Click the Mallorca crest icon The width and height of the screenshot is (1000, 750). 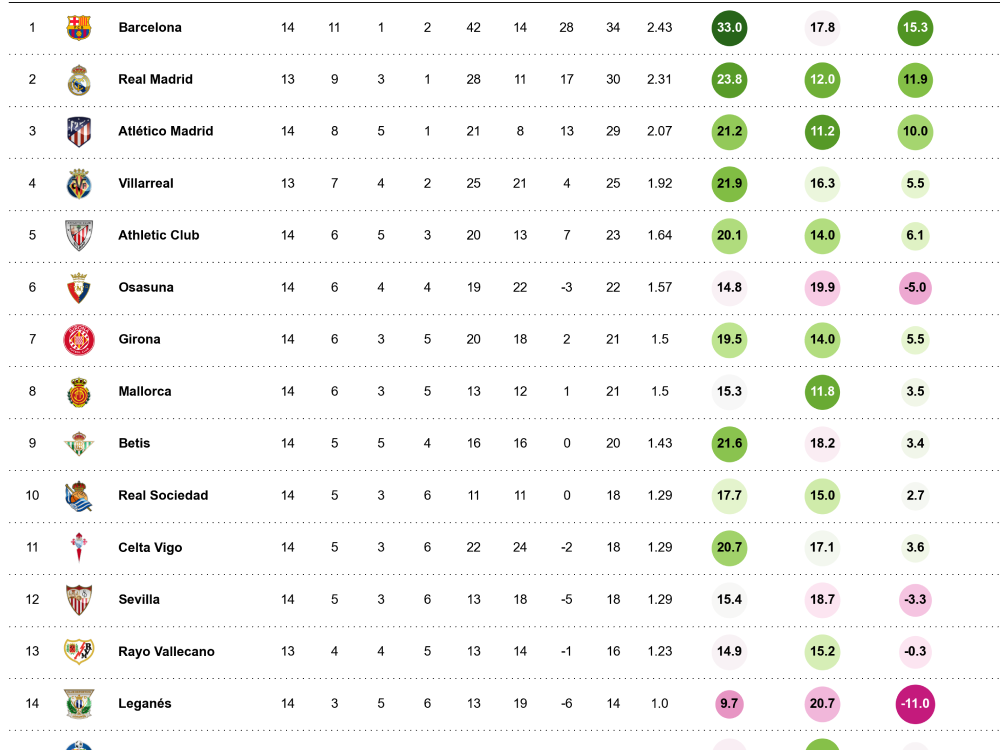79,392
